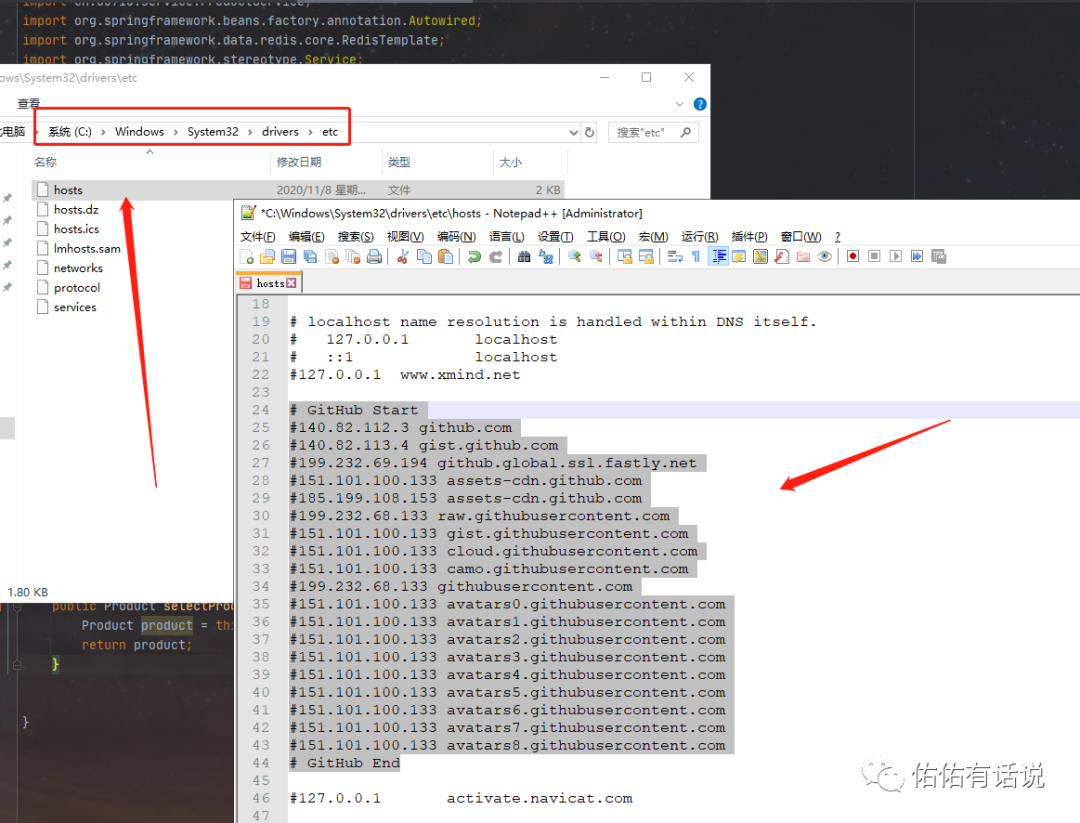1080x823 pixels.
Task: Click the Cut scissors icon
Action: (403, 257)
